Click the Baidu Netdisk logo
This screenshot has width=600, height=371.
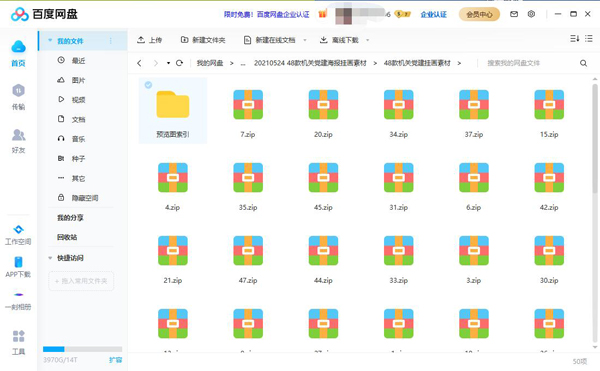(44, 14)
